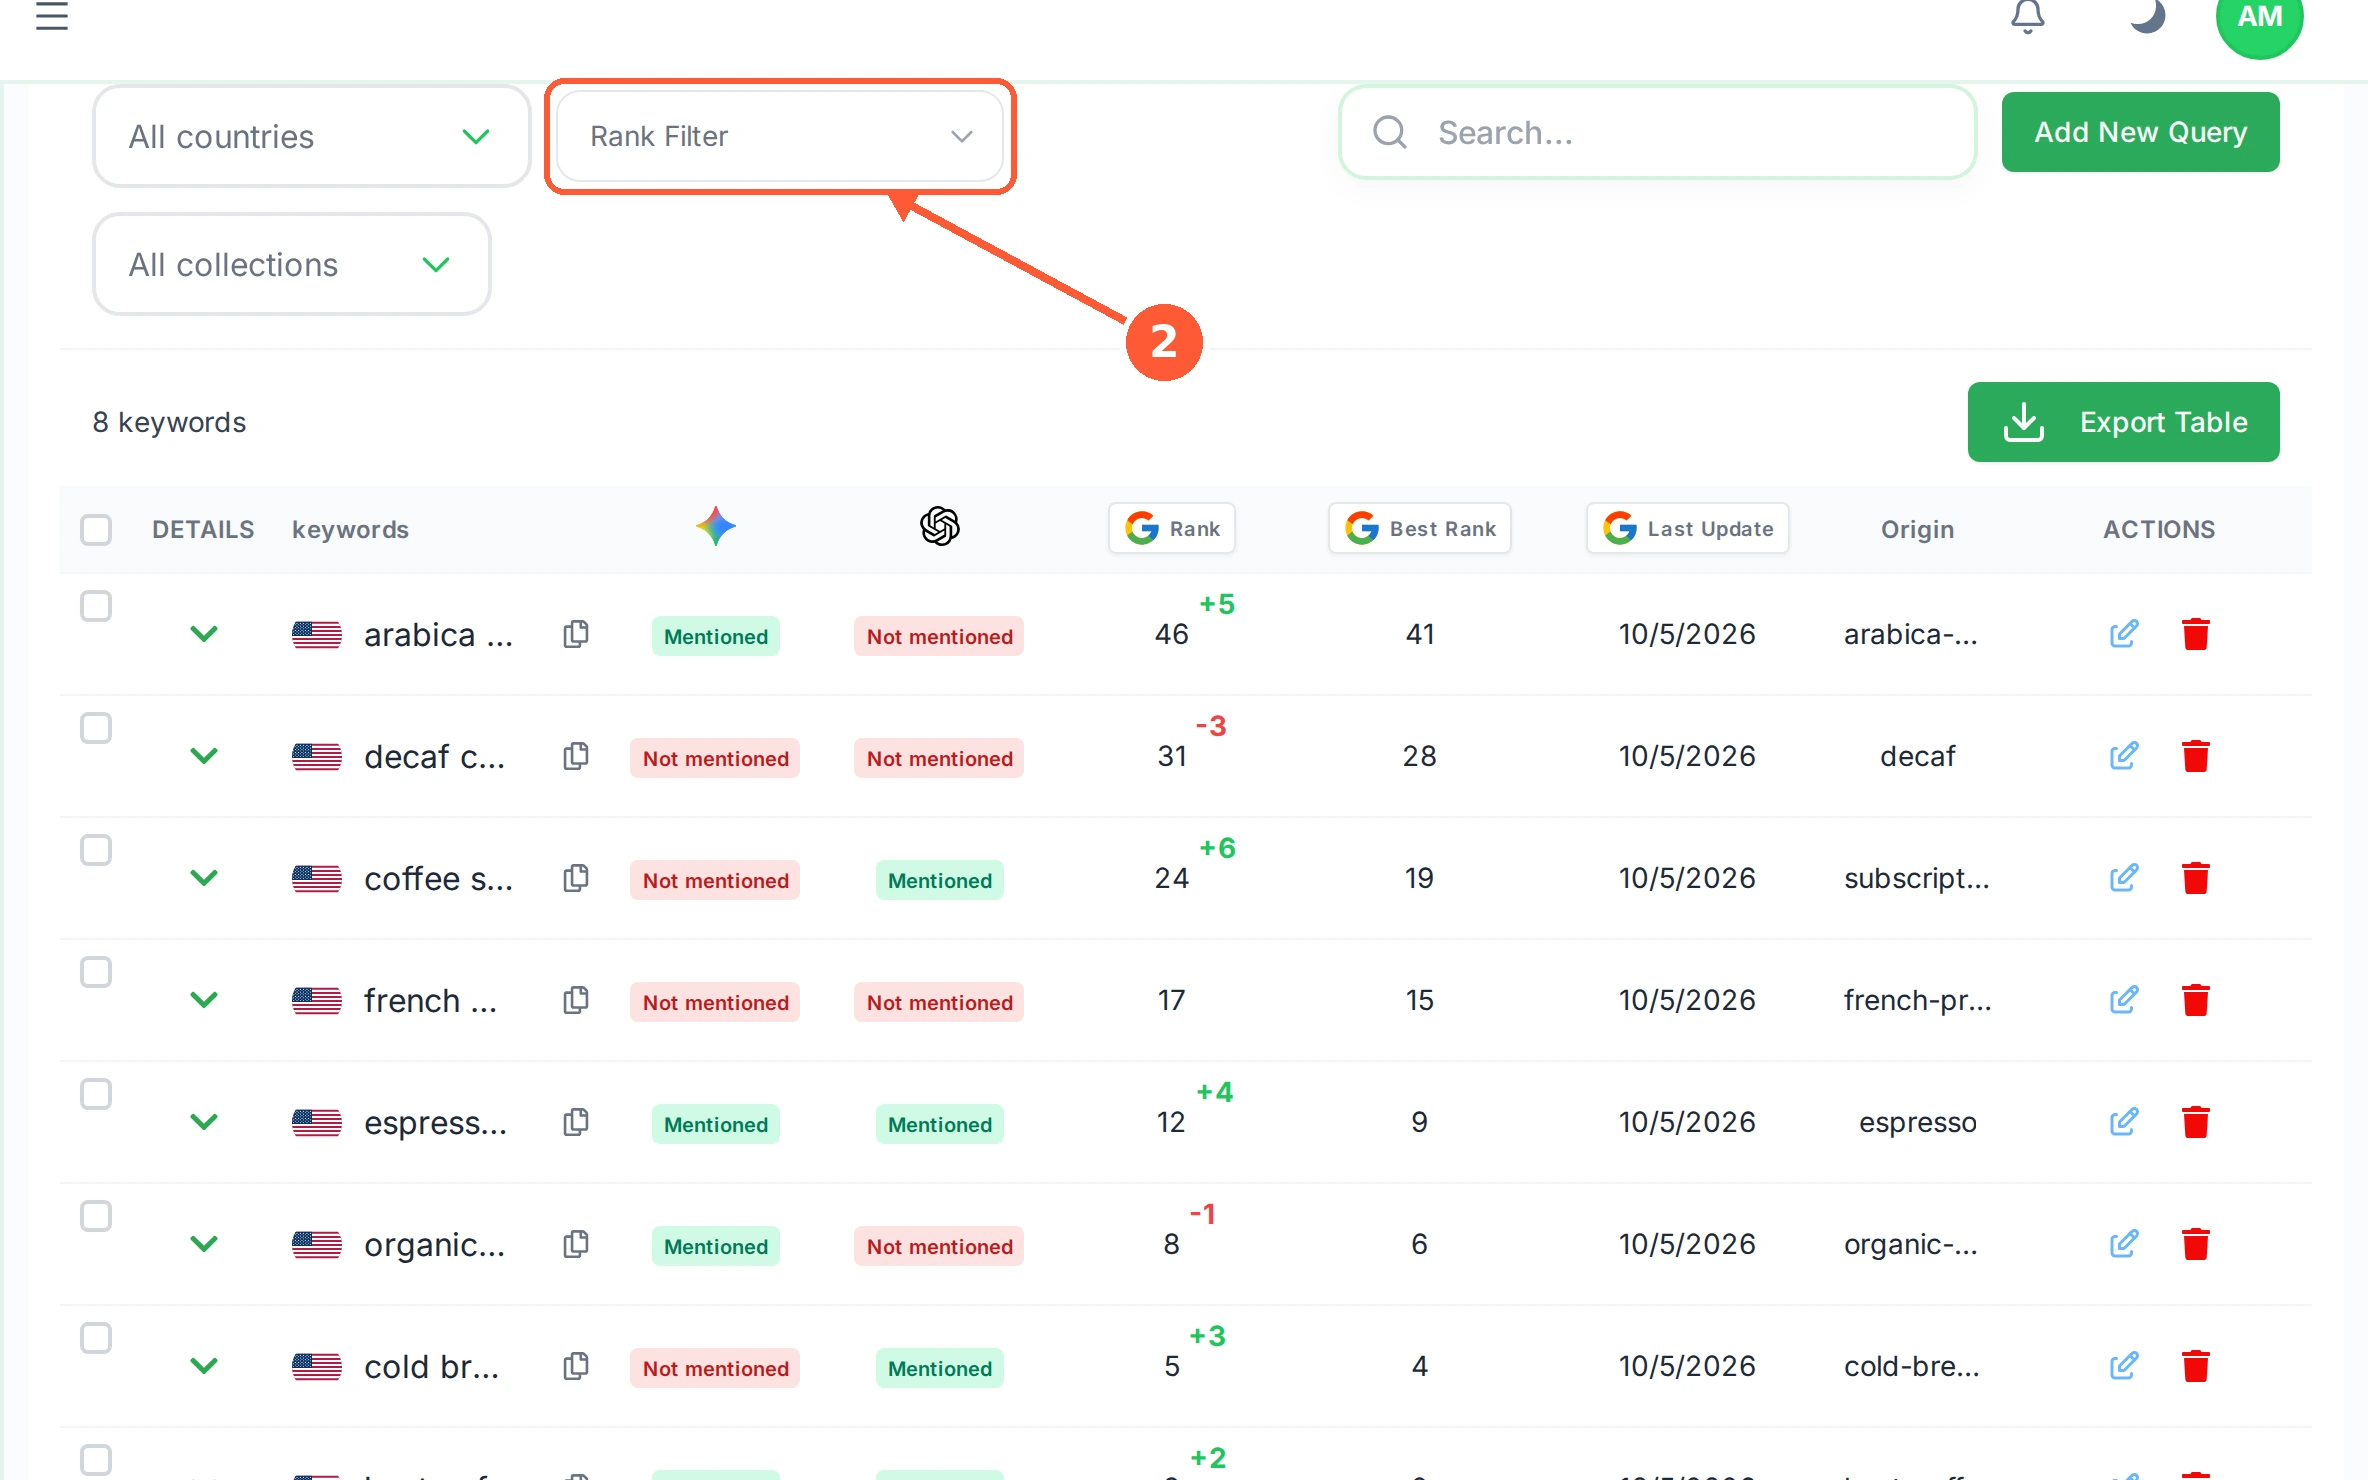Expand details for the arabica row
2368x1480 pixels.
pyautogui.click(x=204, y=634)
